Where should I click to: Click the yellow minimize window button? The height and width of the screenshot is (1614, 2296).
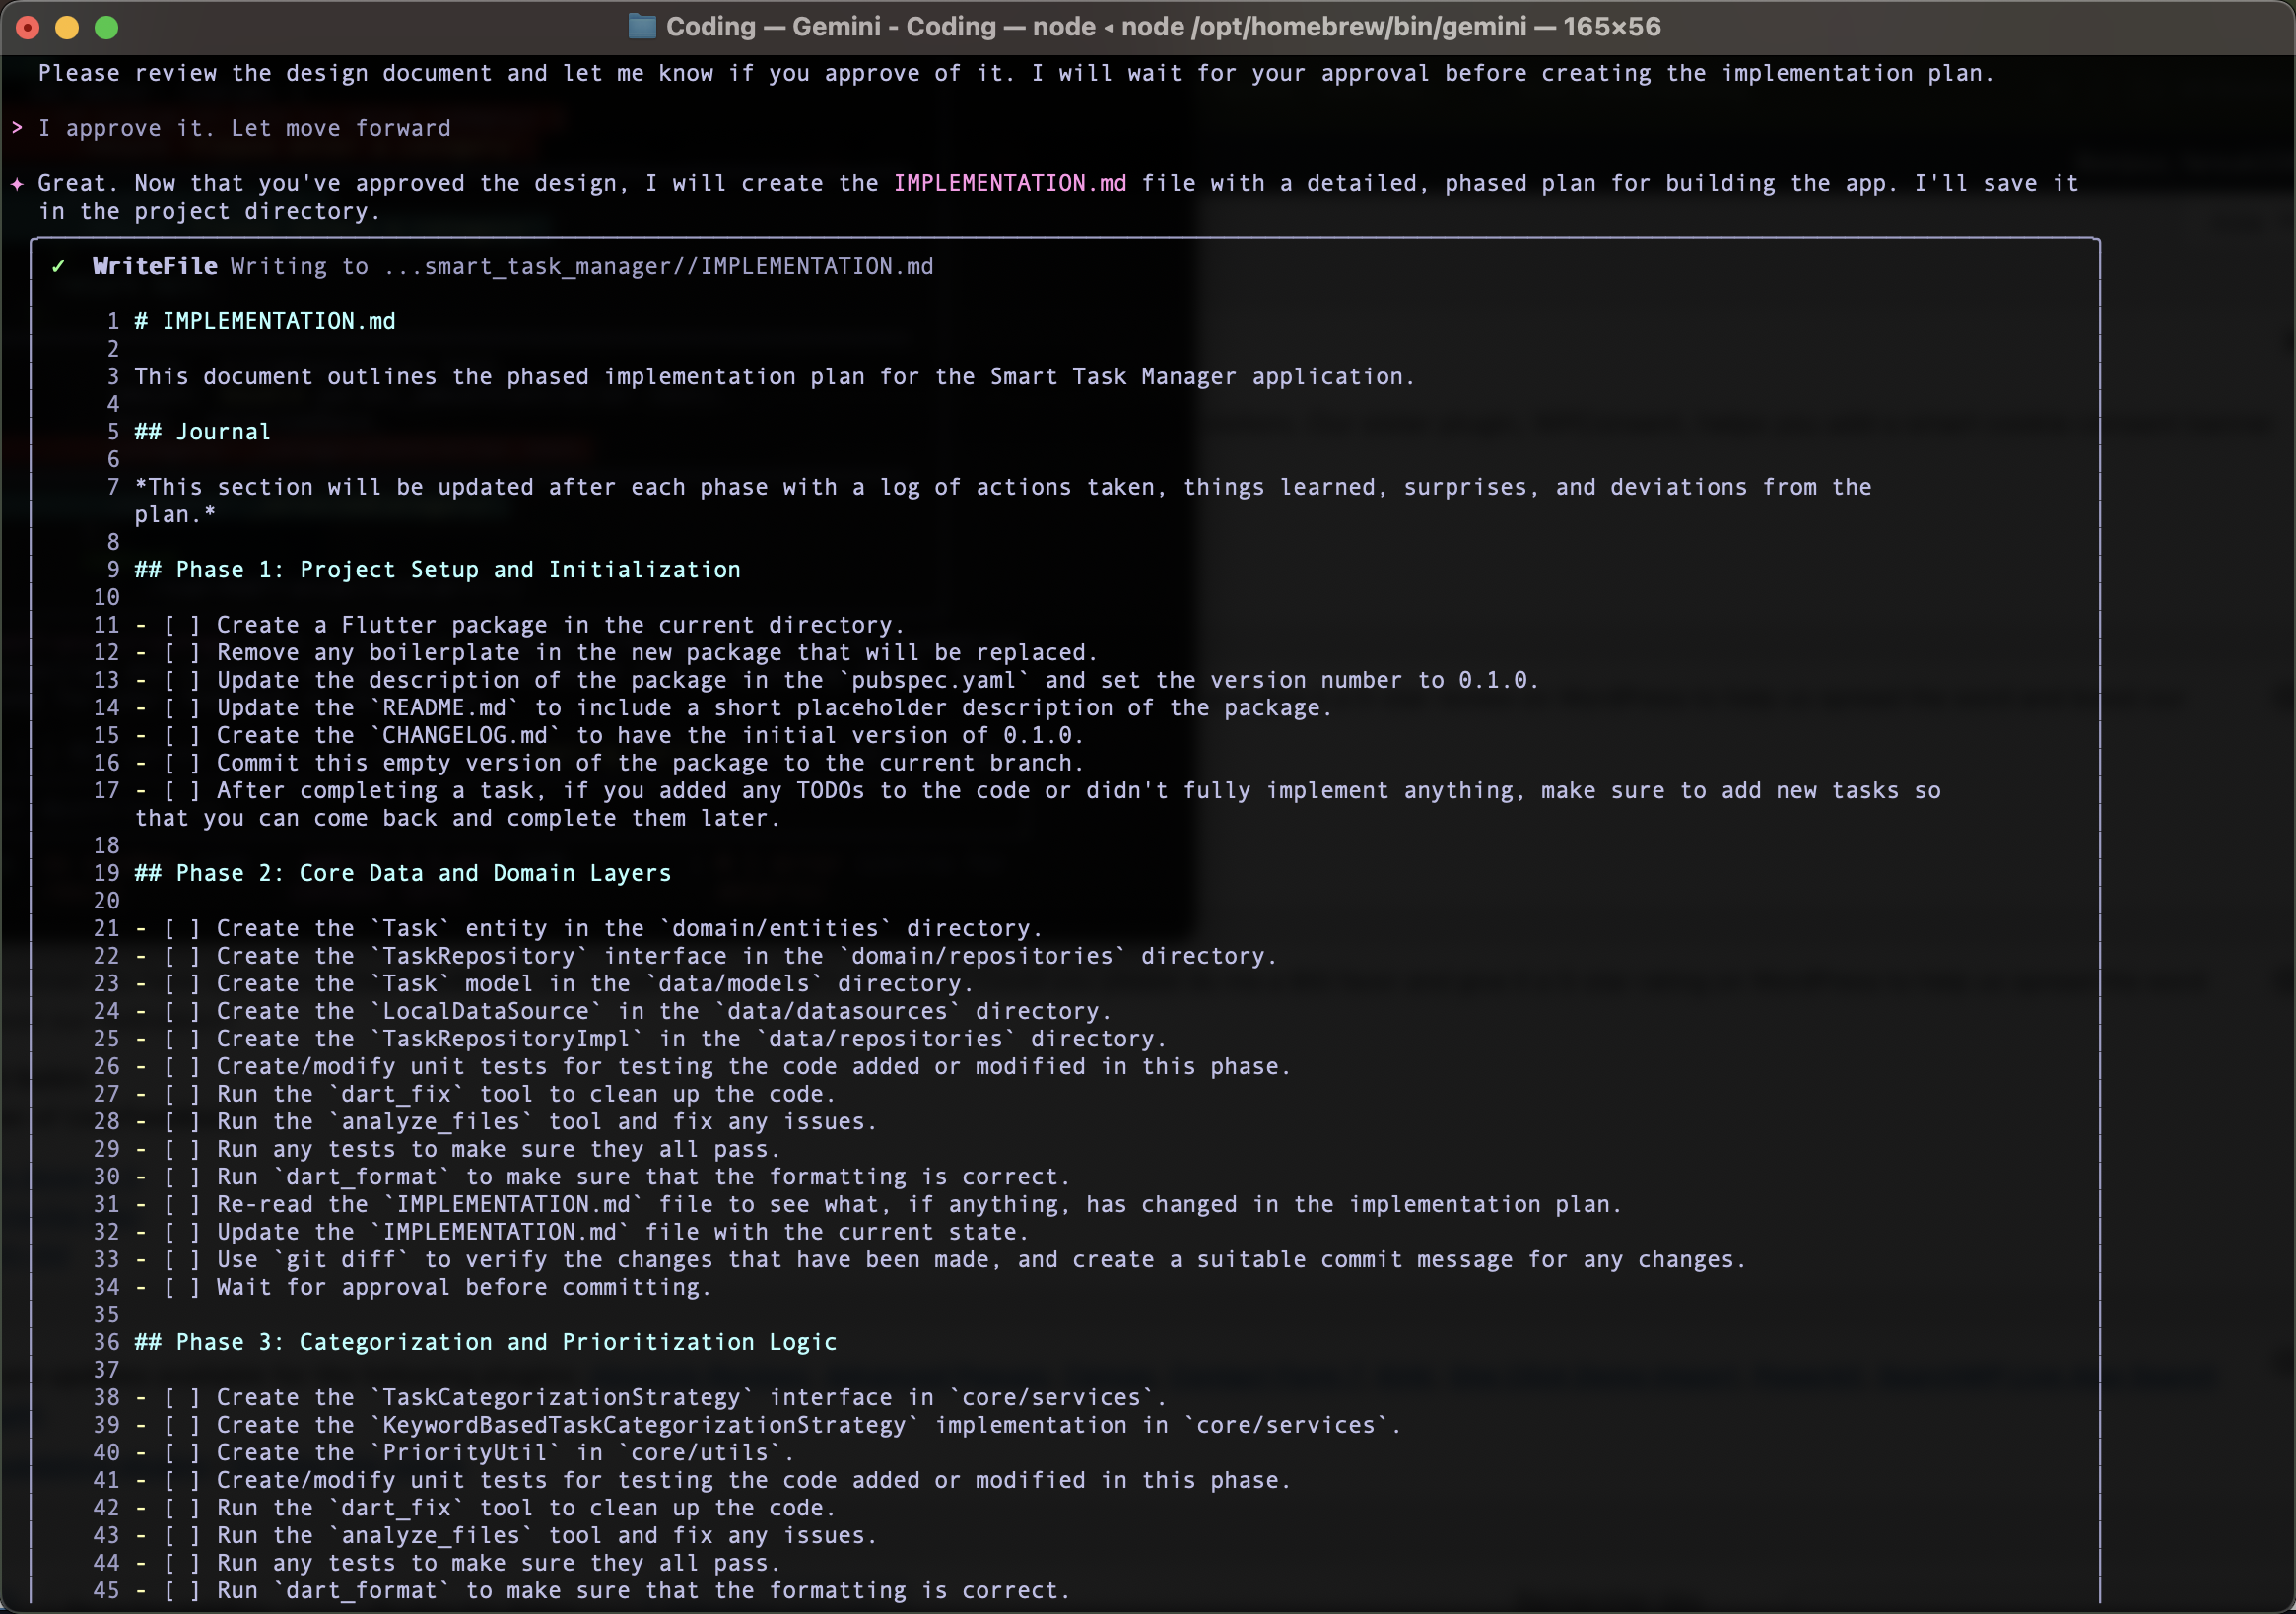67,27
